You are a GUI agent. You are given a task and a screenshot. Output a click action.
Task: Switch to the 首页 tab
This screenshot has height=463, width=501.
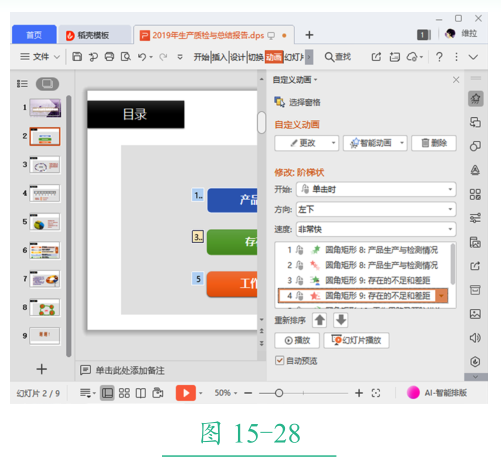(34, 34)
